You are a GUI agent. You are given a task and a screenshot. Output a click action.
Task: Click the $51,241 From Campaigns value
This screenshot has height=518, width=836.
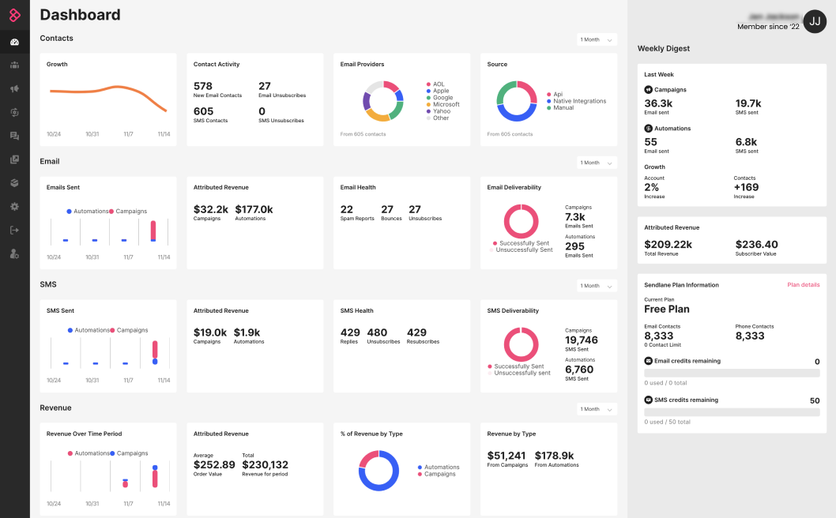click(507, 456)
